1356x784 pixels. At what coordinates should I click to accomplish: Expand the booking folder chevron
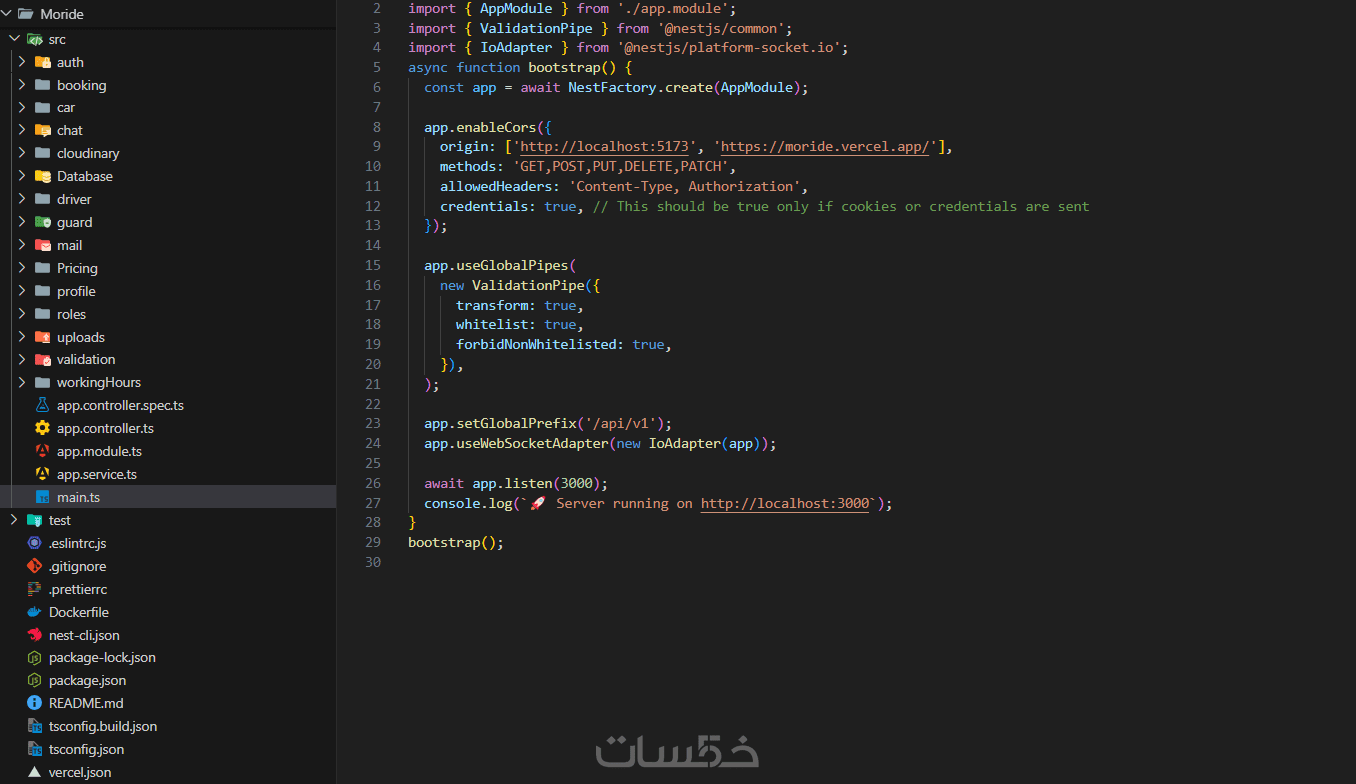pyautogui.click(x=22, y=85)
